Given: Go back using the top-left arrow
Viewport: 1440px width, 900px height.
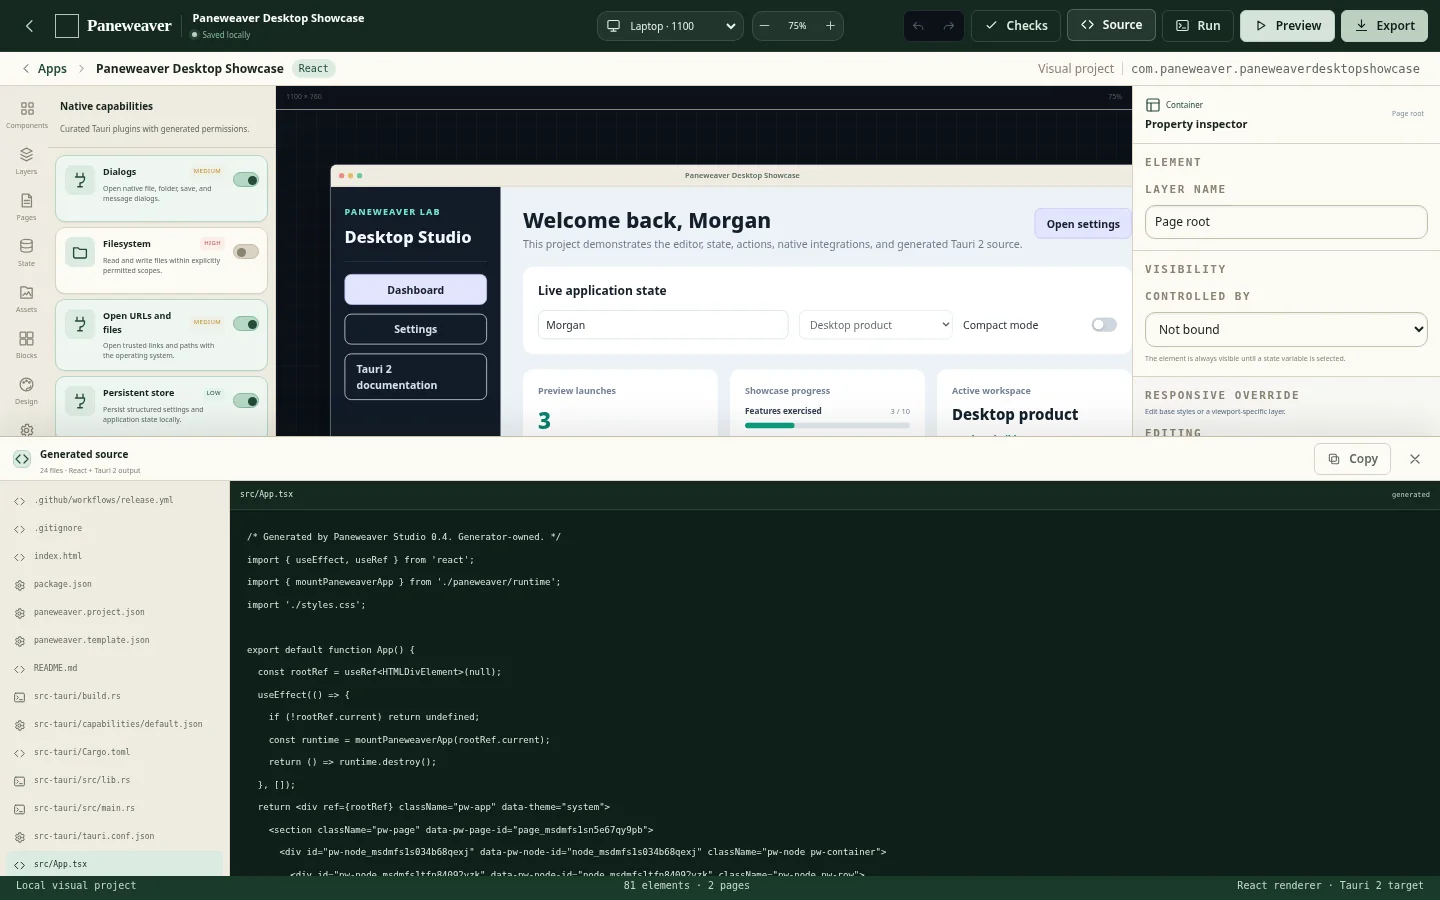Looking at the screenshot, I should (x=29, y=26).
